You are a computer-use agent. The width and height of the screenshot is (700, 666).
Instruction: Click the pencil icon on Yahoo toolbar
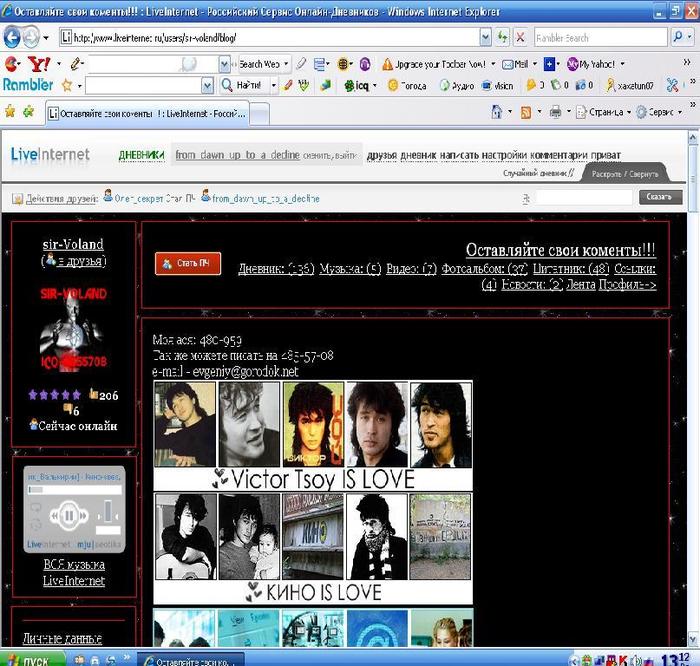coord(75,64)
